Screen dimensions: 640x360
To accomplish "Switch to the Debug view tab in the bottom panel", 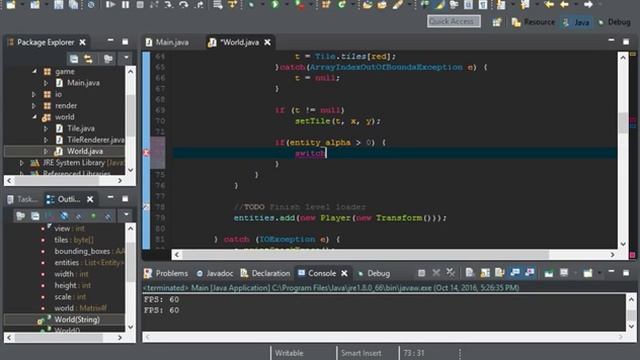I will click(374, 273).
